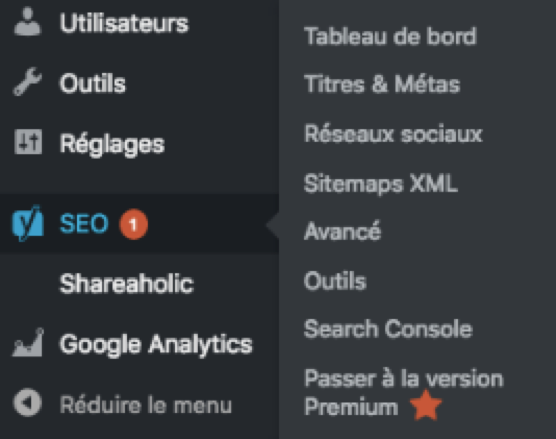Viewport: 556px width, 439px height.
Task: Click the Réduire le menu arrow icon
Action: [x=28, y=403]
